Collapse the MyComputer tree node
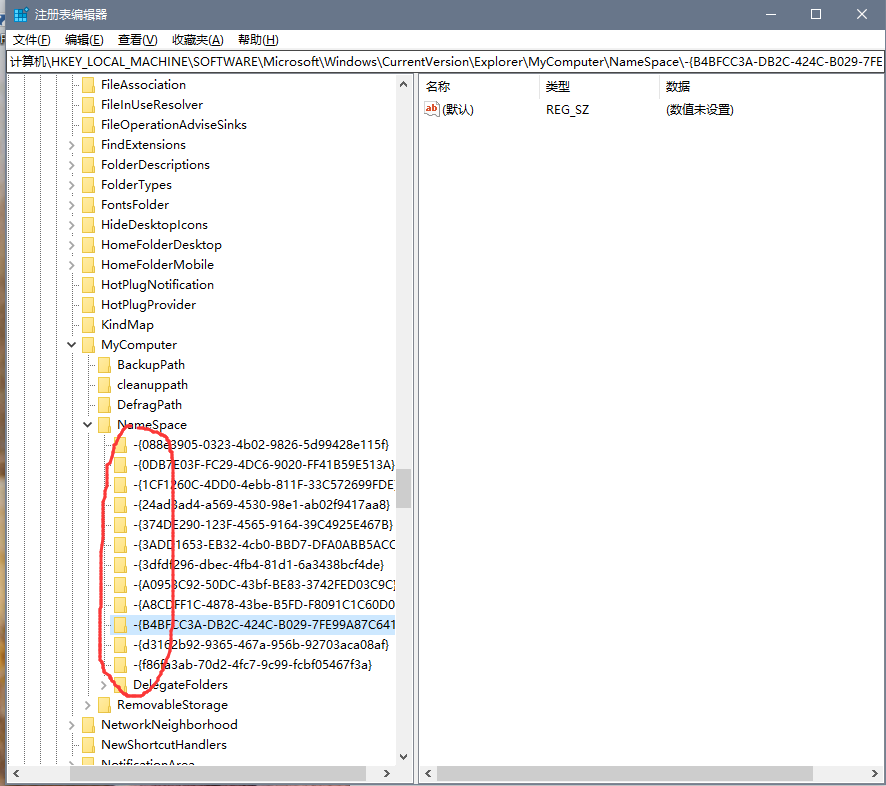The height and width of the screenshot is (786, 886). click(72, 345)
